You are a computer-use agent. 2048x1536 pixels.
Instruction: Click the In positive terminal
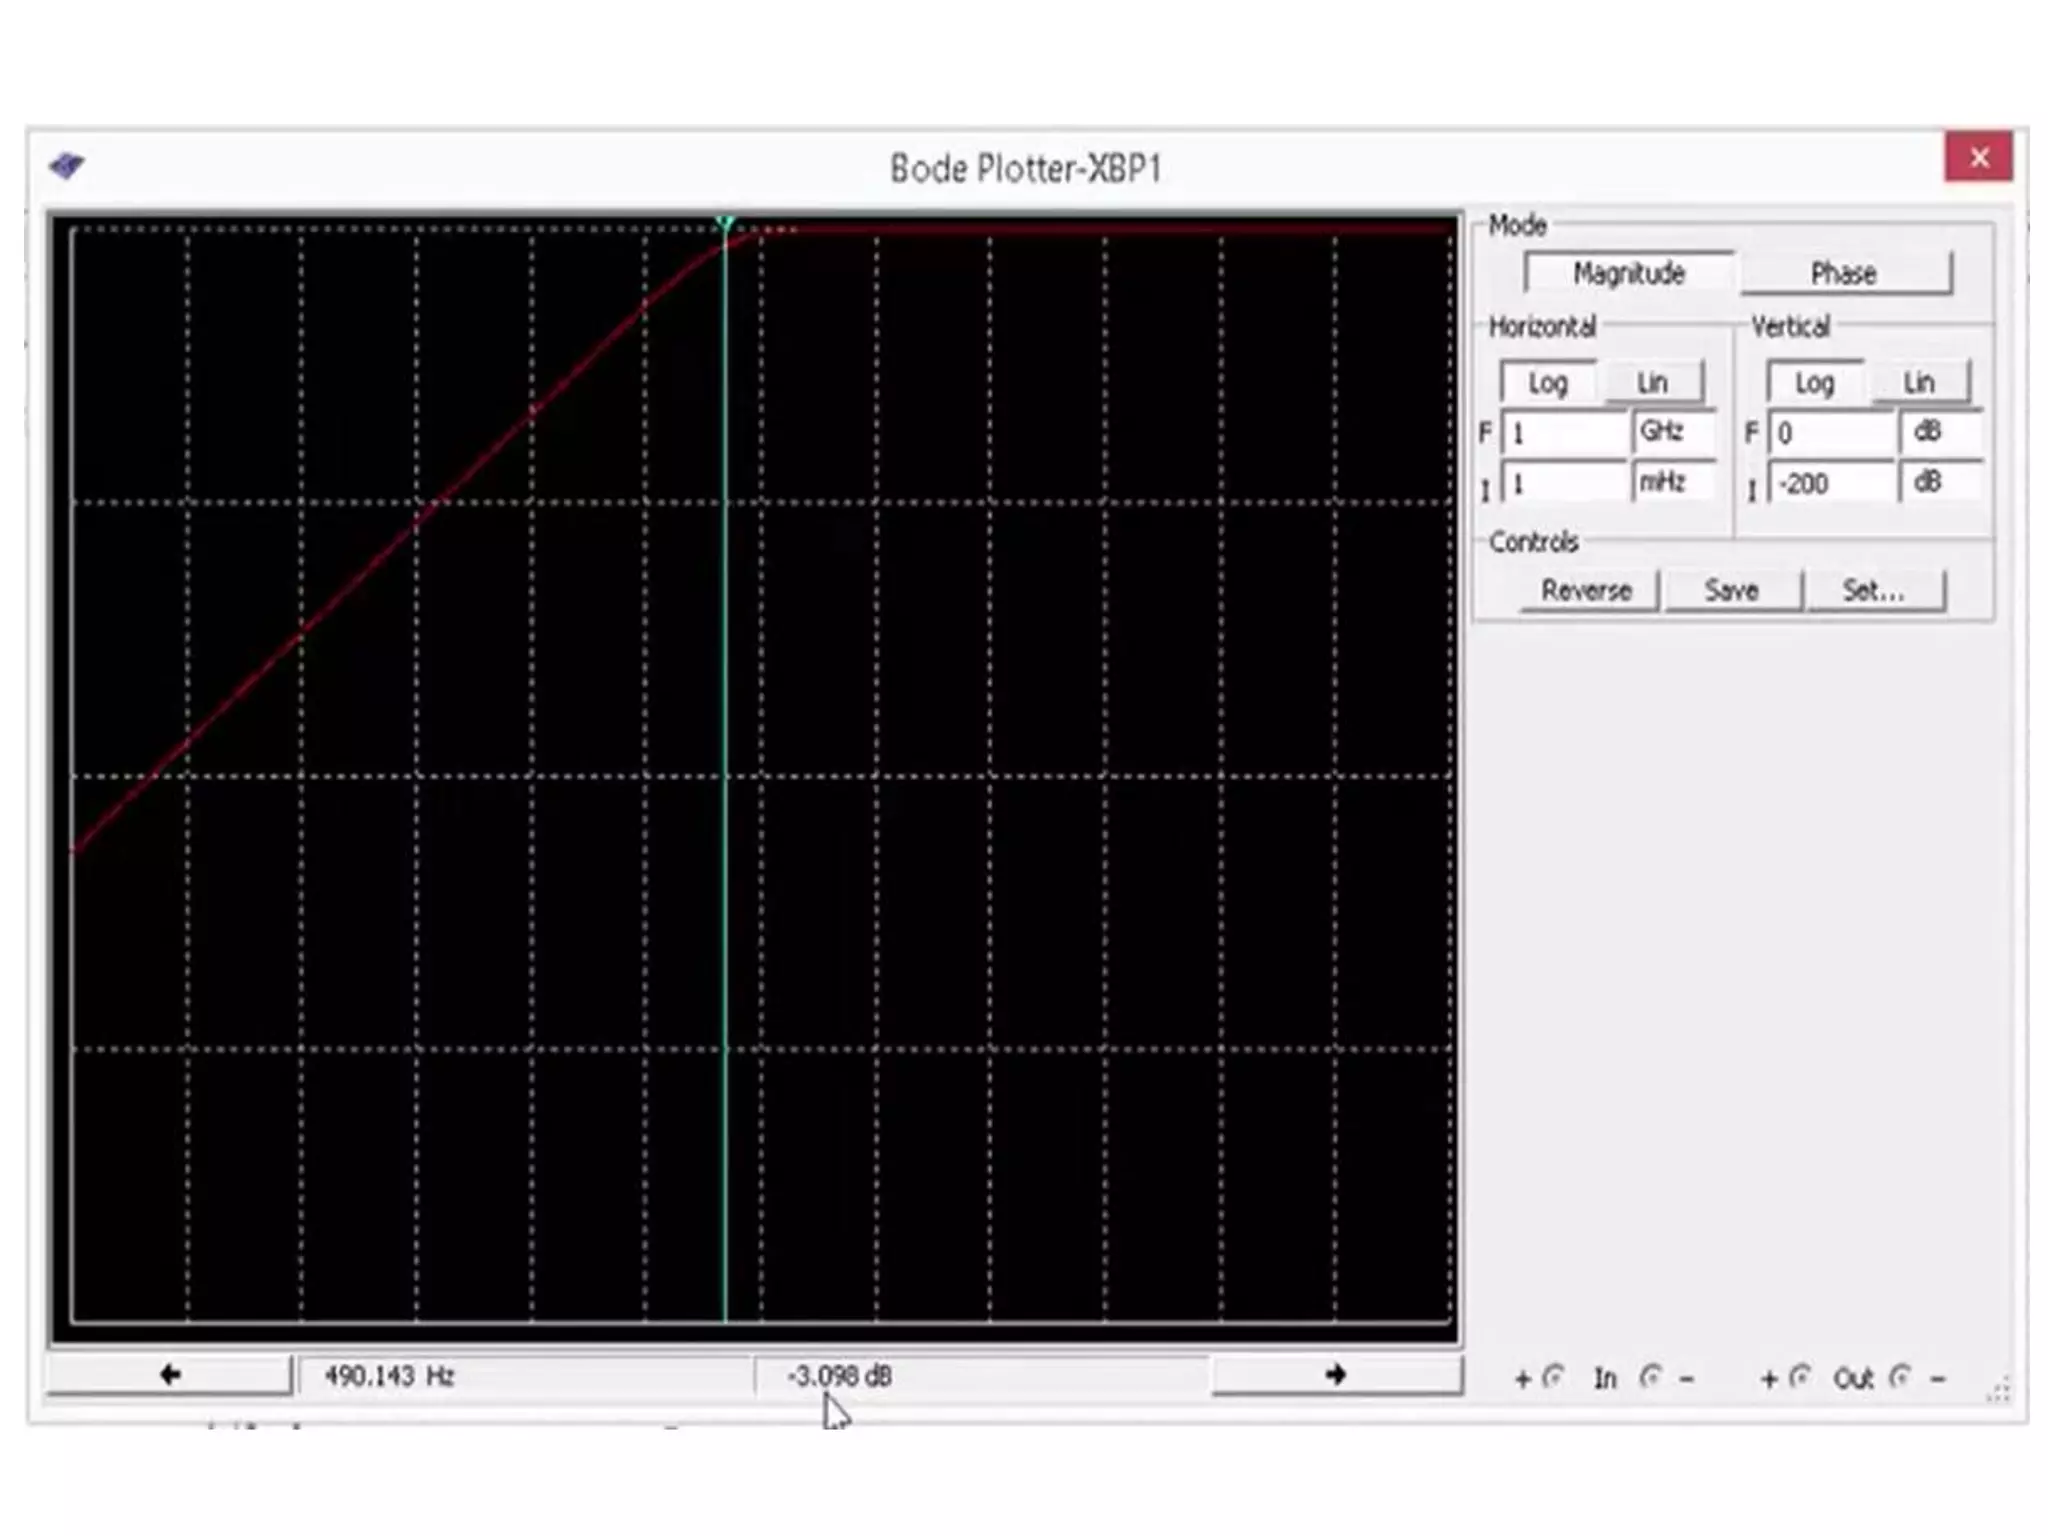click(1552, 1378)
